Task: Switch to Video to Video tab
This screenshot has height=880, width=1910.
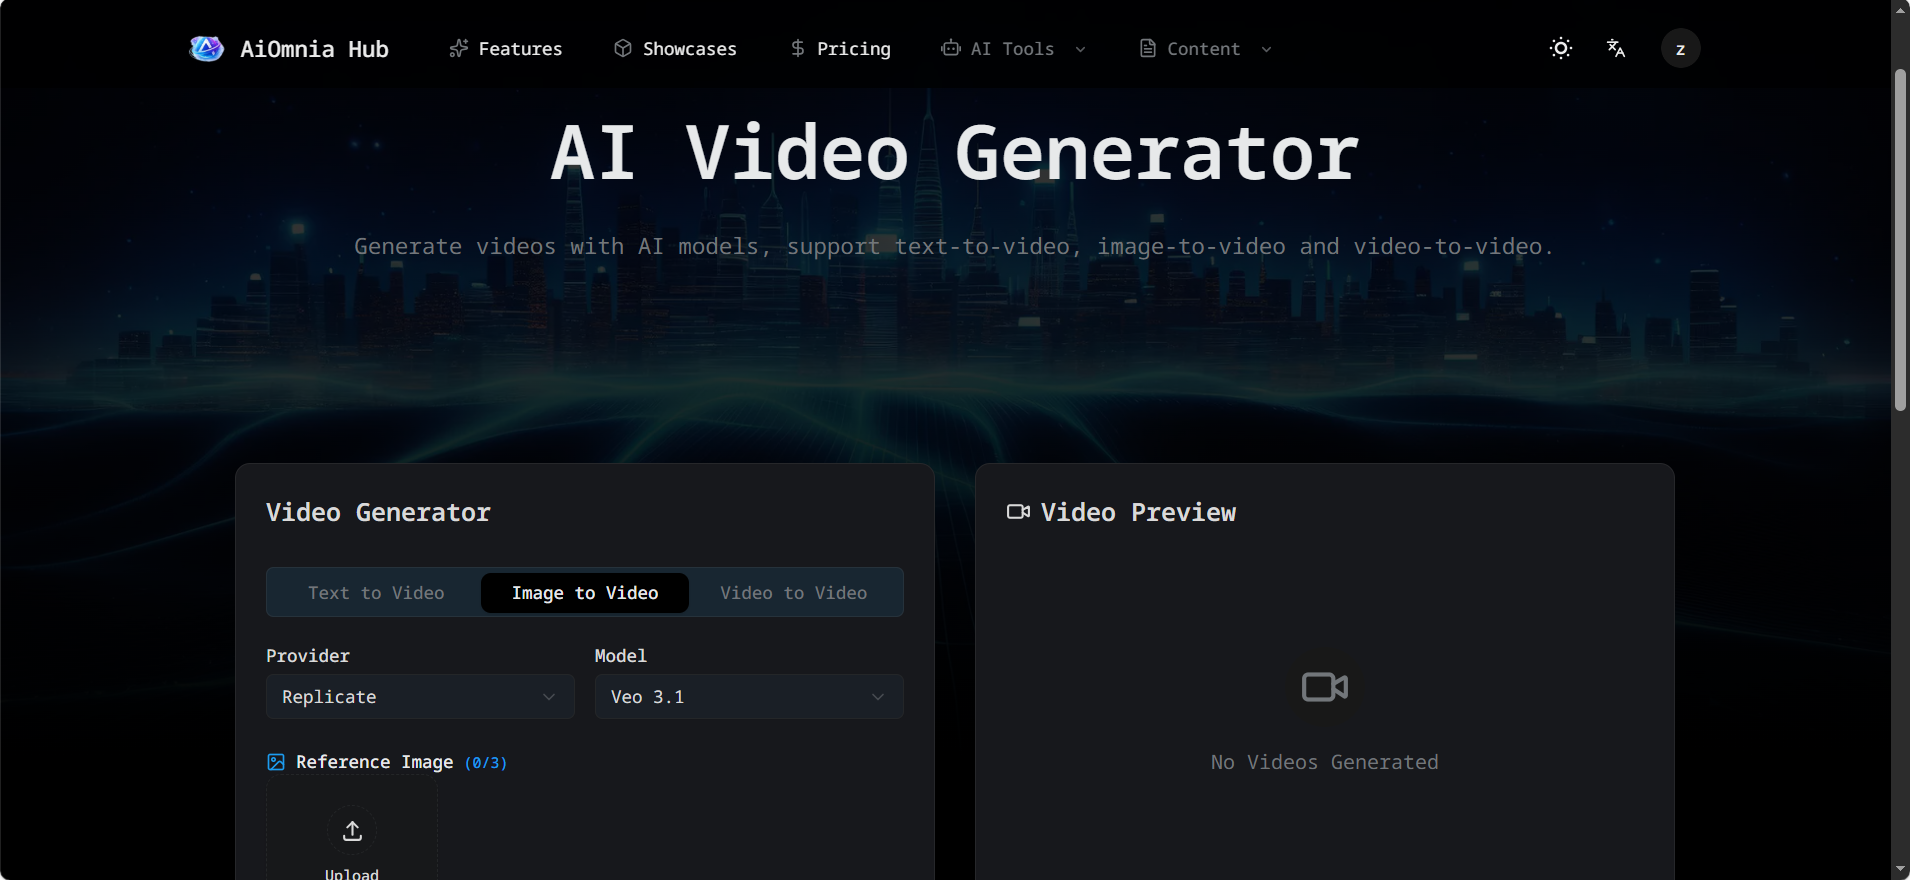Action: pyautogui.click(x=794, y=593)
